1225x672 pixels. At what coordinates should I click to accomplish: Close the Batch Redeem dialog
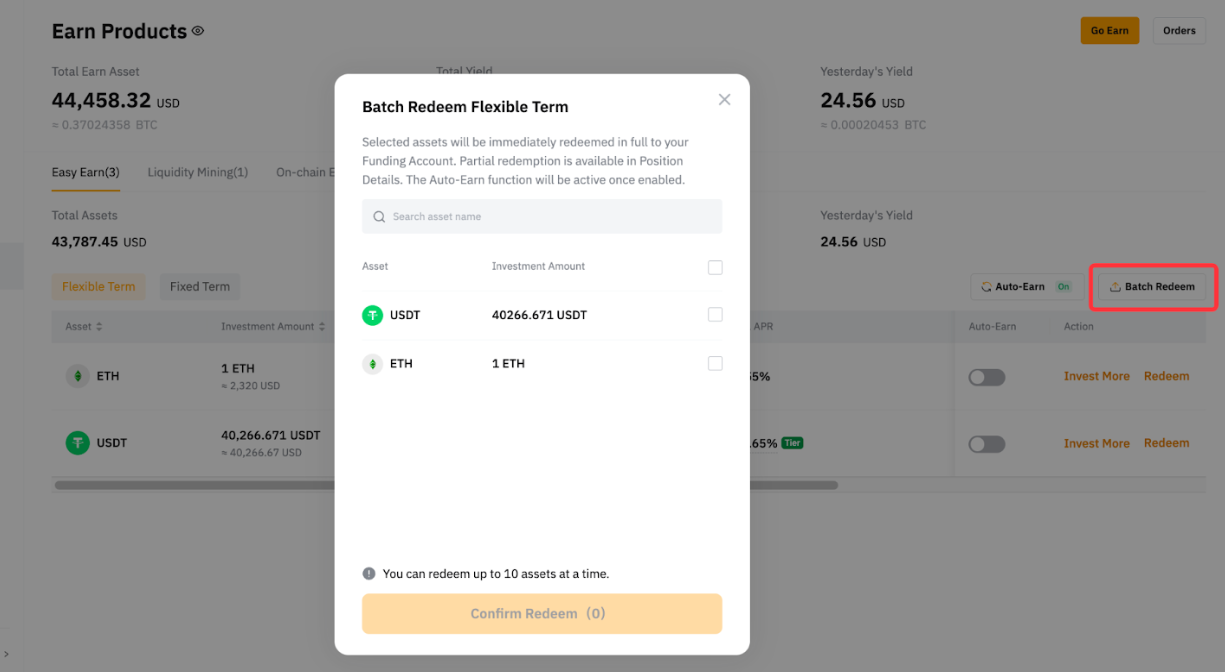[724, 100]
